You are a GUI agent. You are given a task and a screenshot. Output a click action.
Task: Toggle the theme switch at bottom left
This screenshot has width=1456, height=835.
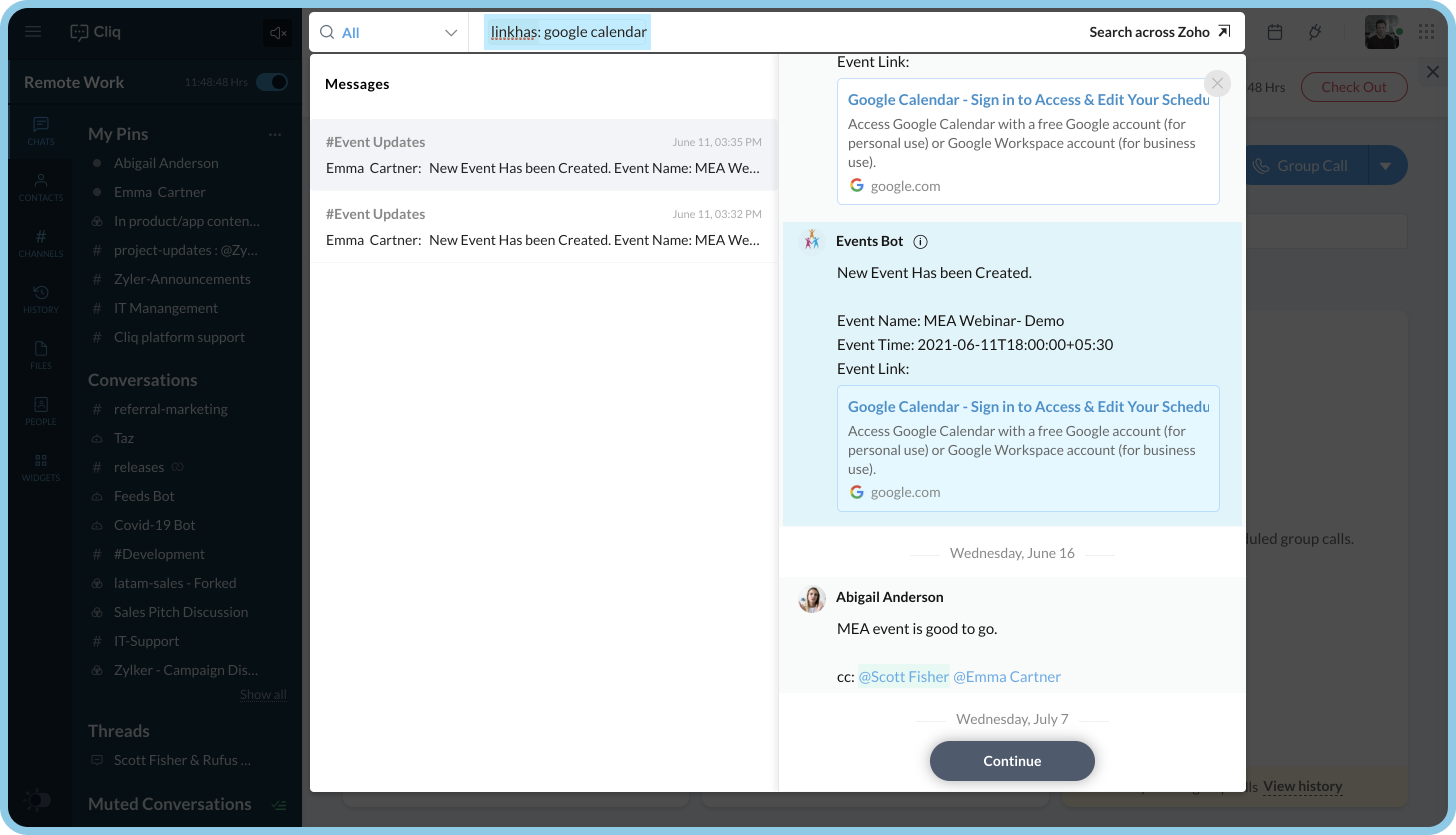(37, 800)
